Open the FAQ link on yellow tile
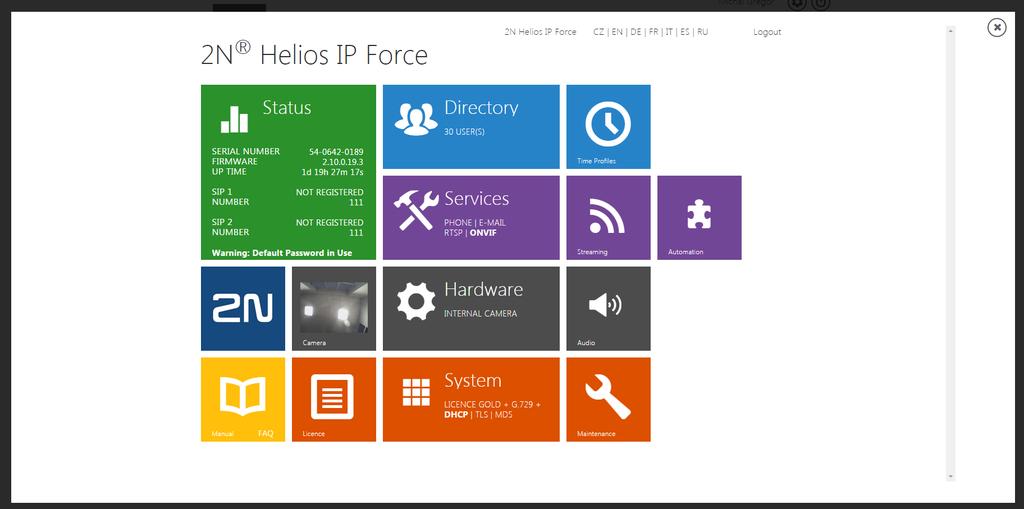Image resolution: width=1024 pixels, height=509 pixels. [265, 433]
